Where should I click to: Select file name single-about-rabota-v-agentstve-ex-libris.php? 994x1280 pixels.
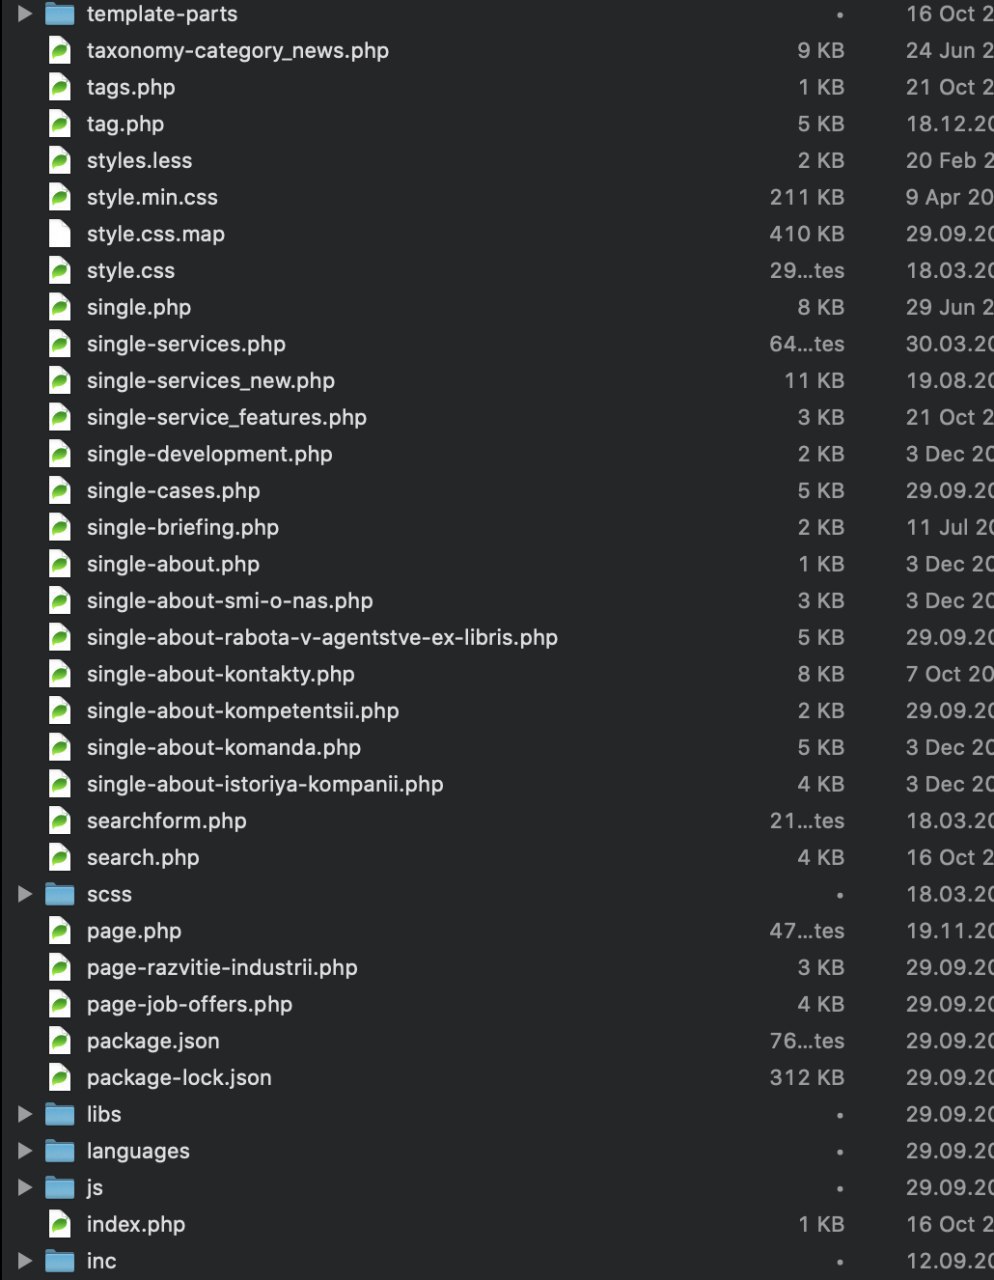tap(322, 637)
